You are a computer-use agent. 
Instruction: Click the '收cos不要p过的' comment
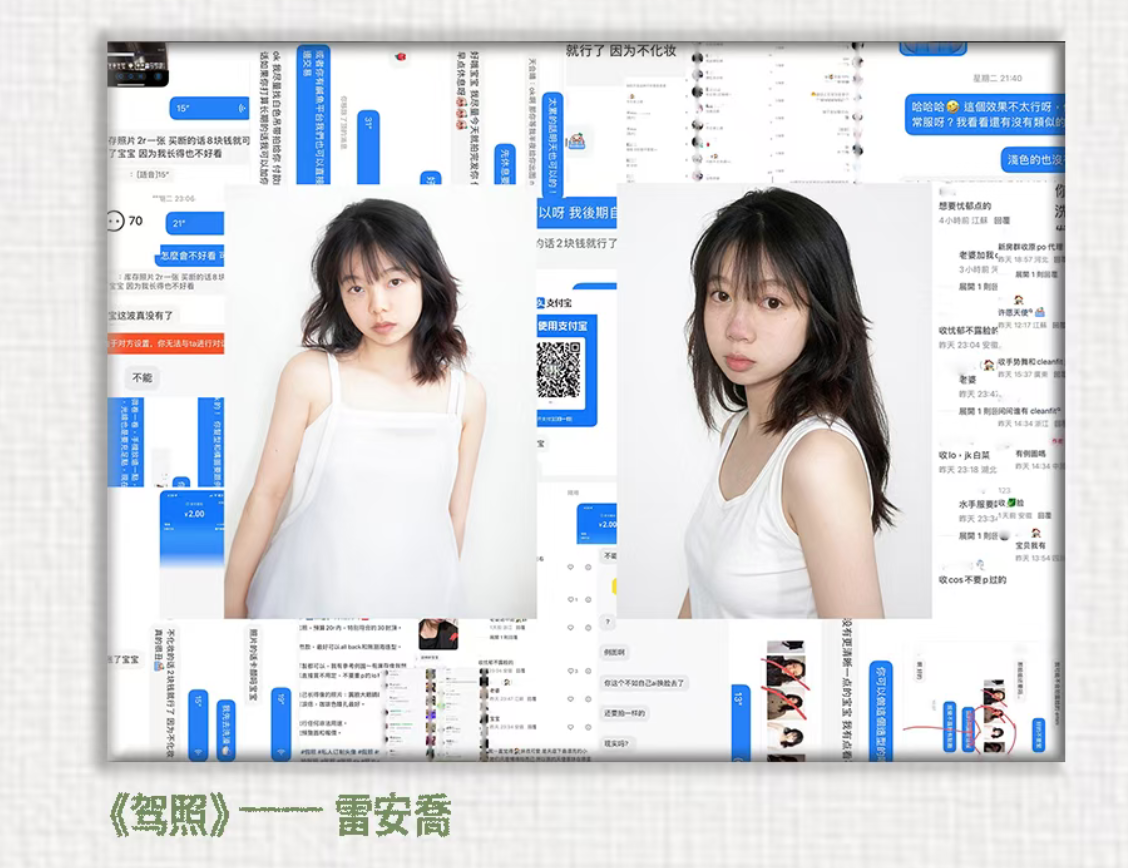(x=972, y=579)
